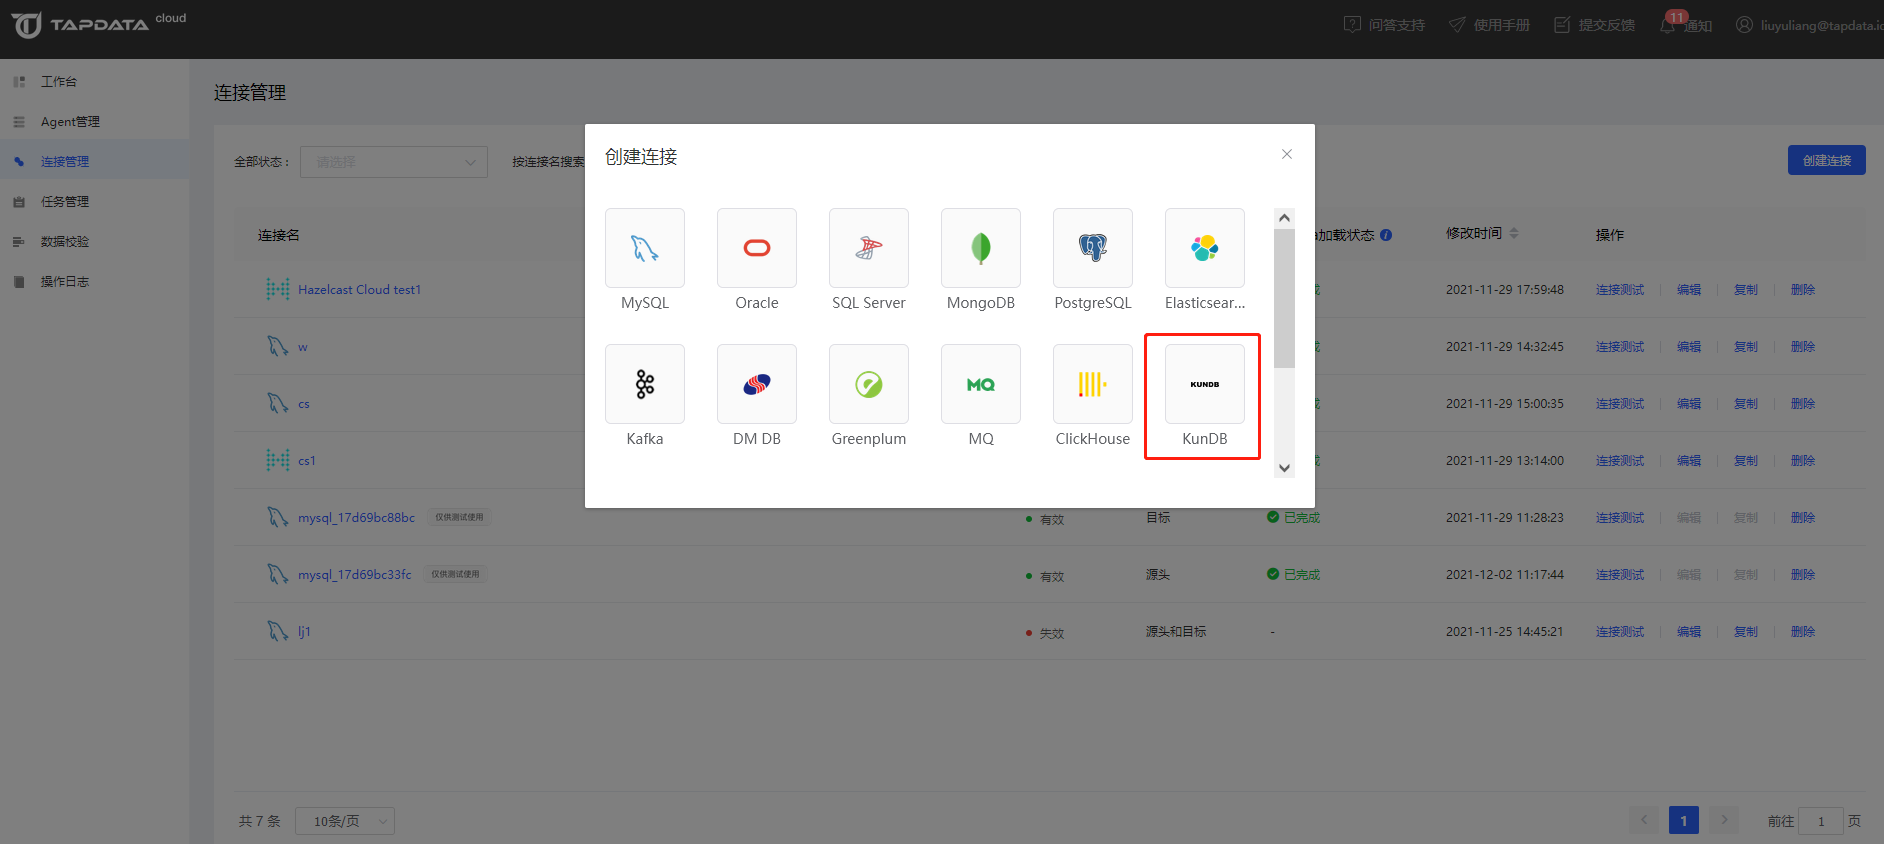The image size is (1884, 844).
Task: Click 连接测试 for Hazelcast Cloud test1
Action: click(x=1620, y=290)
